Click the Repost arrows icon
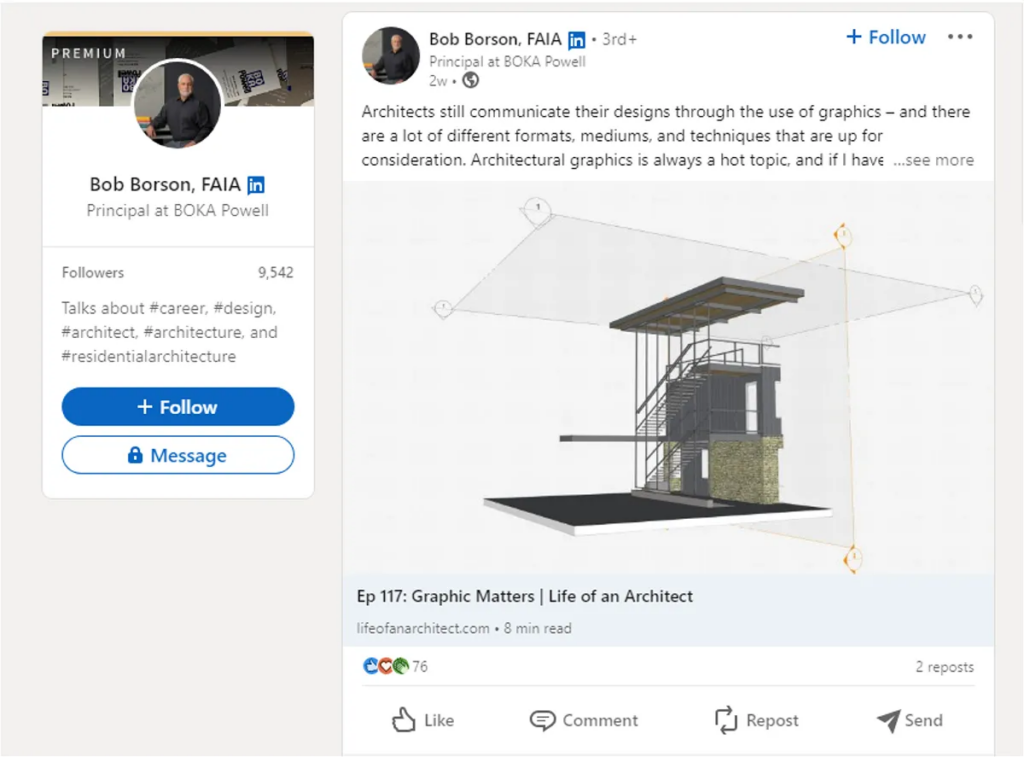1024x757 pixels. pyautogui.click(x=726, y=720)
